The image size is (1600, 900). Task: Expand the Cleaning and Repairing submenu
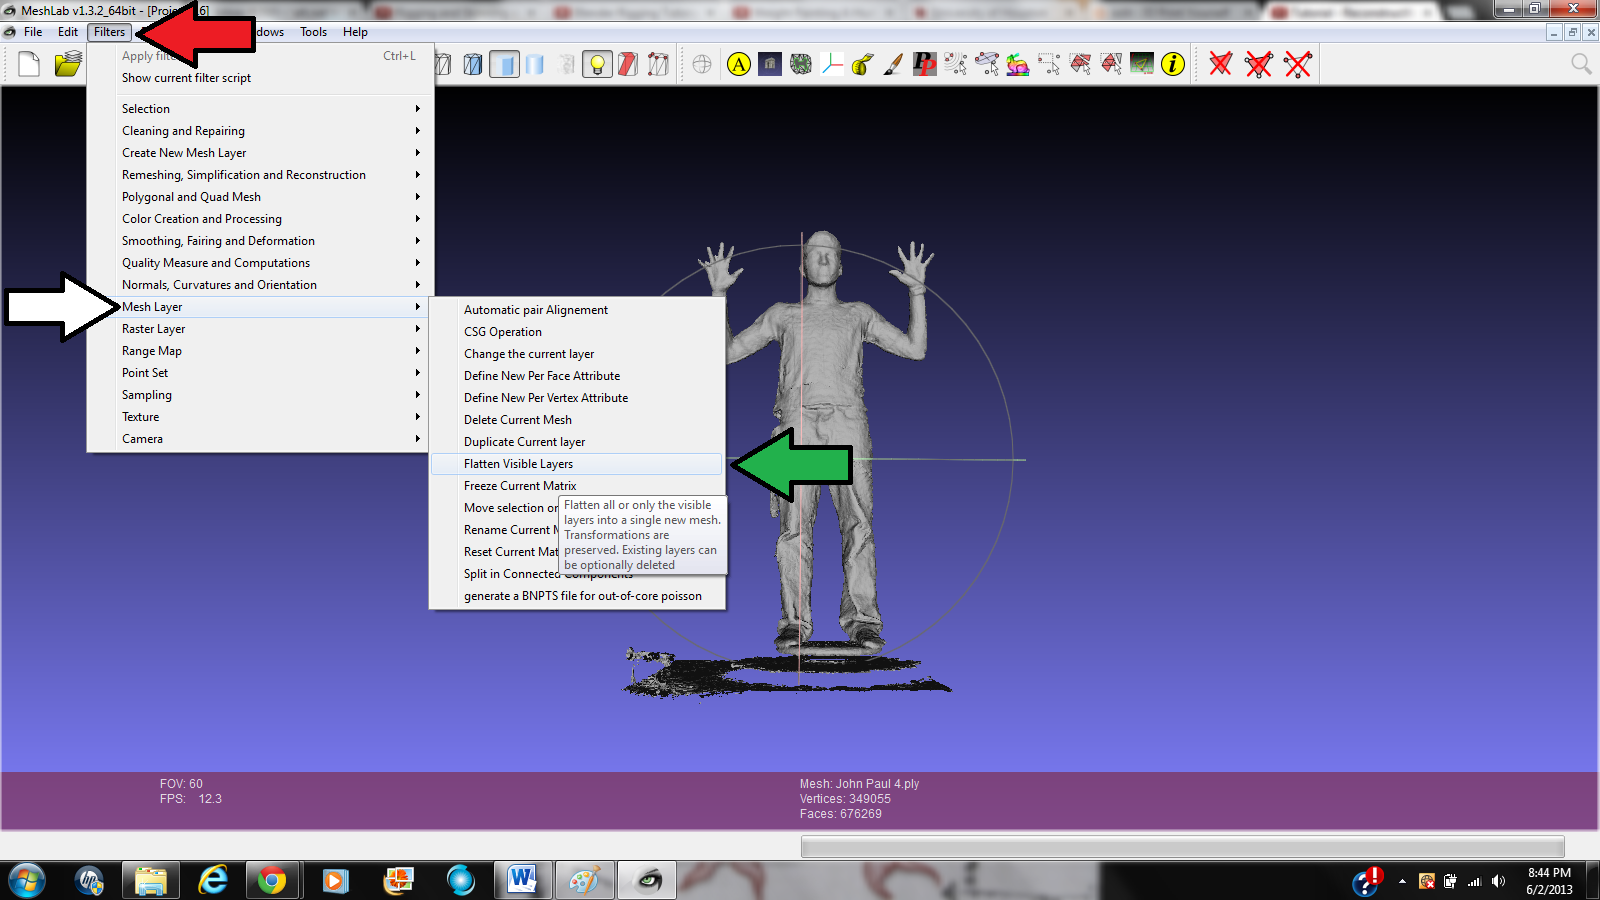(183, 130)
